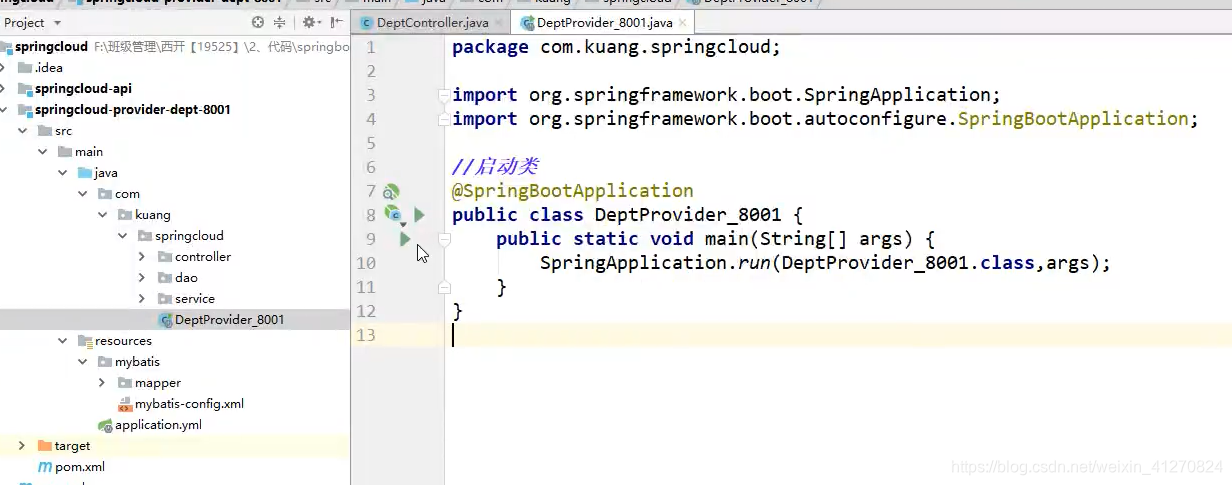This screenshot has height=485, width=1232.
Task: Expand the .idea folder
Action: tap(3, 68)
